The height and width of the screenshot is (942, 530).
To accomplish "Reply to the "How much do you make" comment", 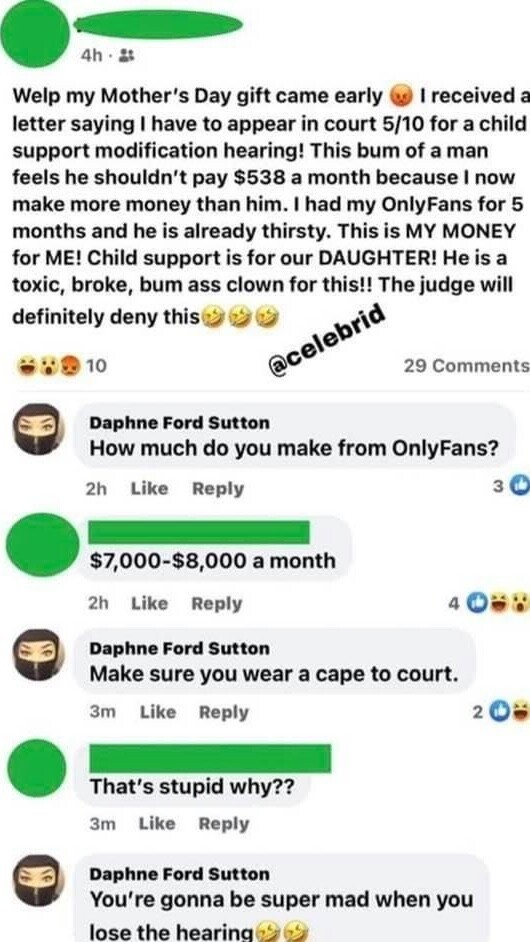I will [x=218, y=489].
